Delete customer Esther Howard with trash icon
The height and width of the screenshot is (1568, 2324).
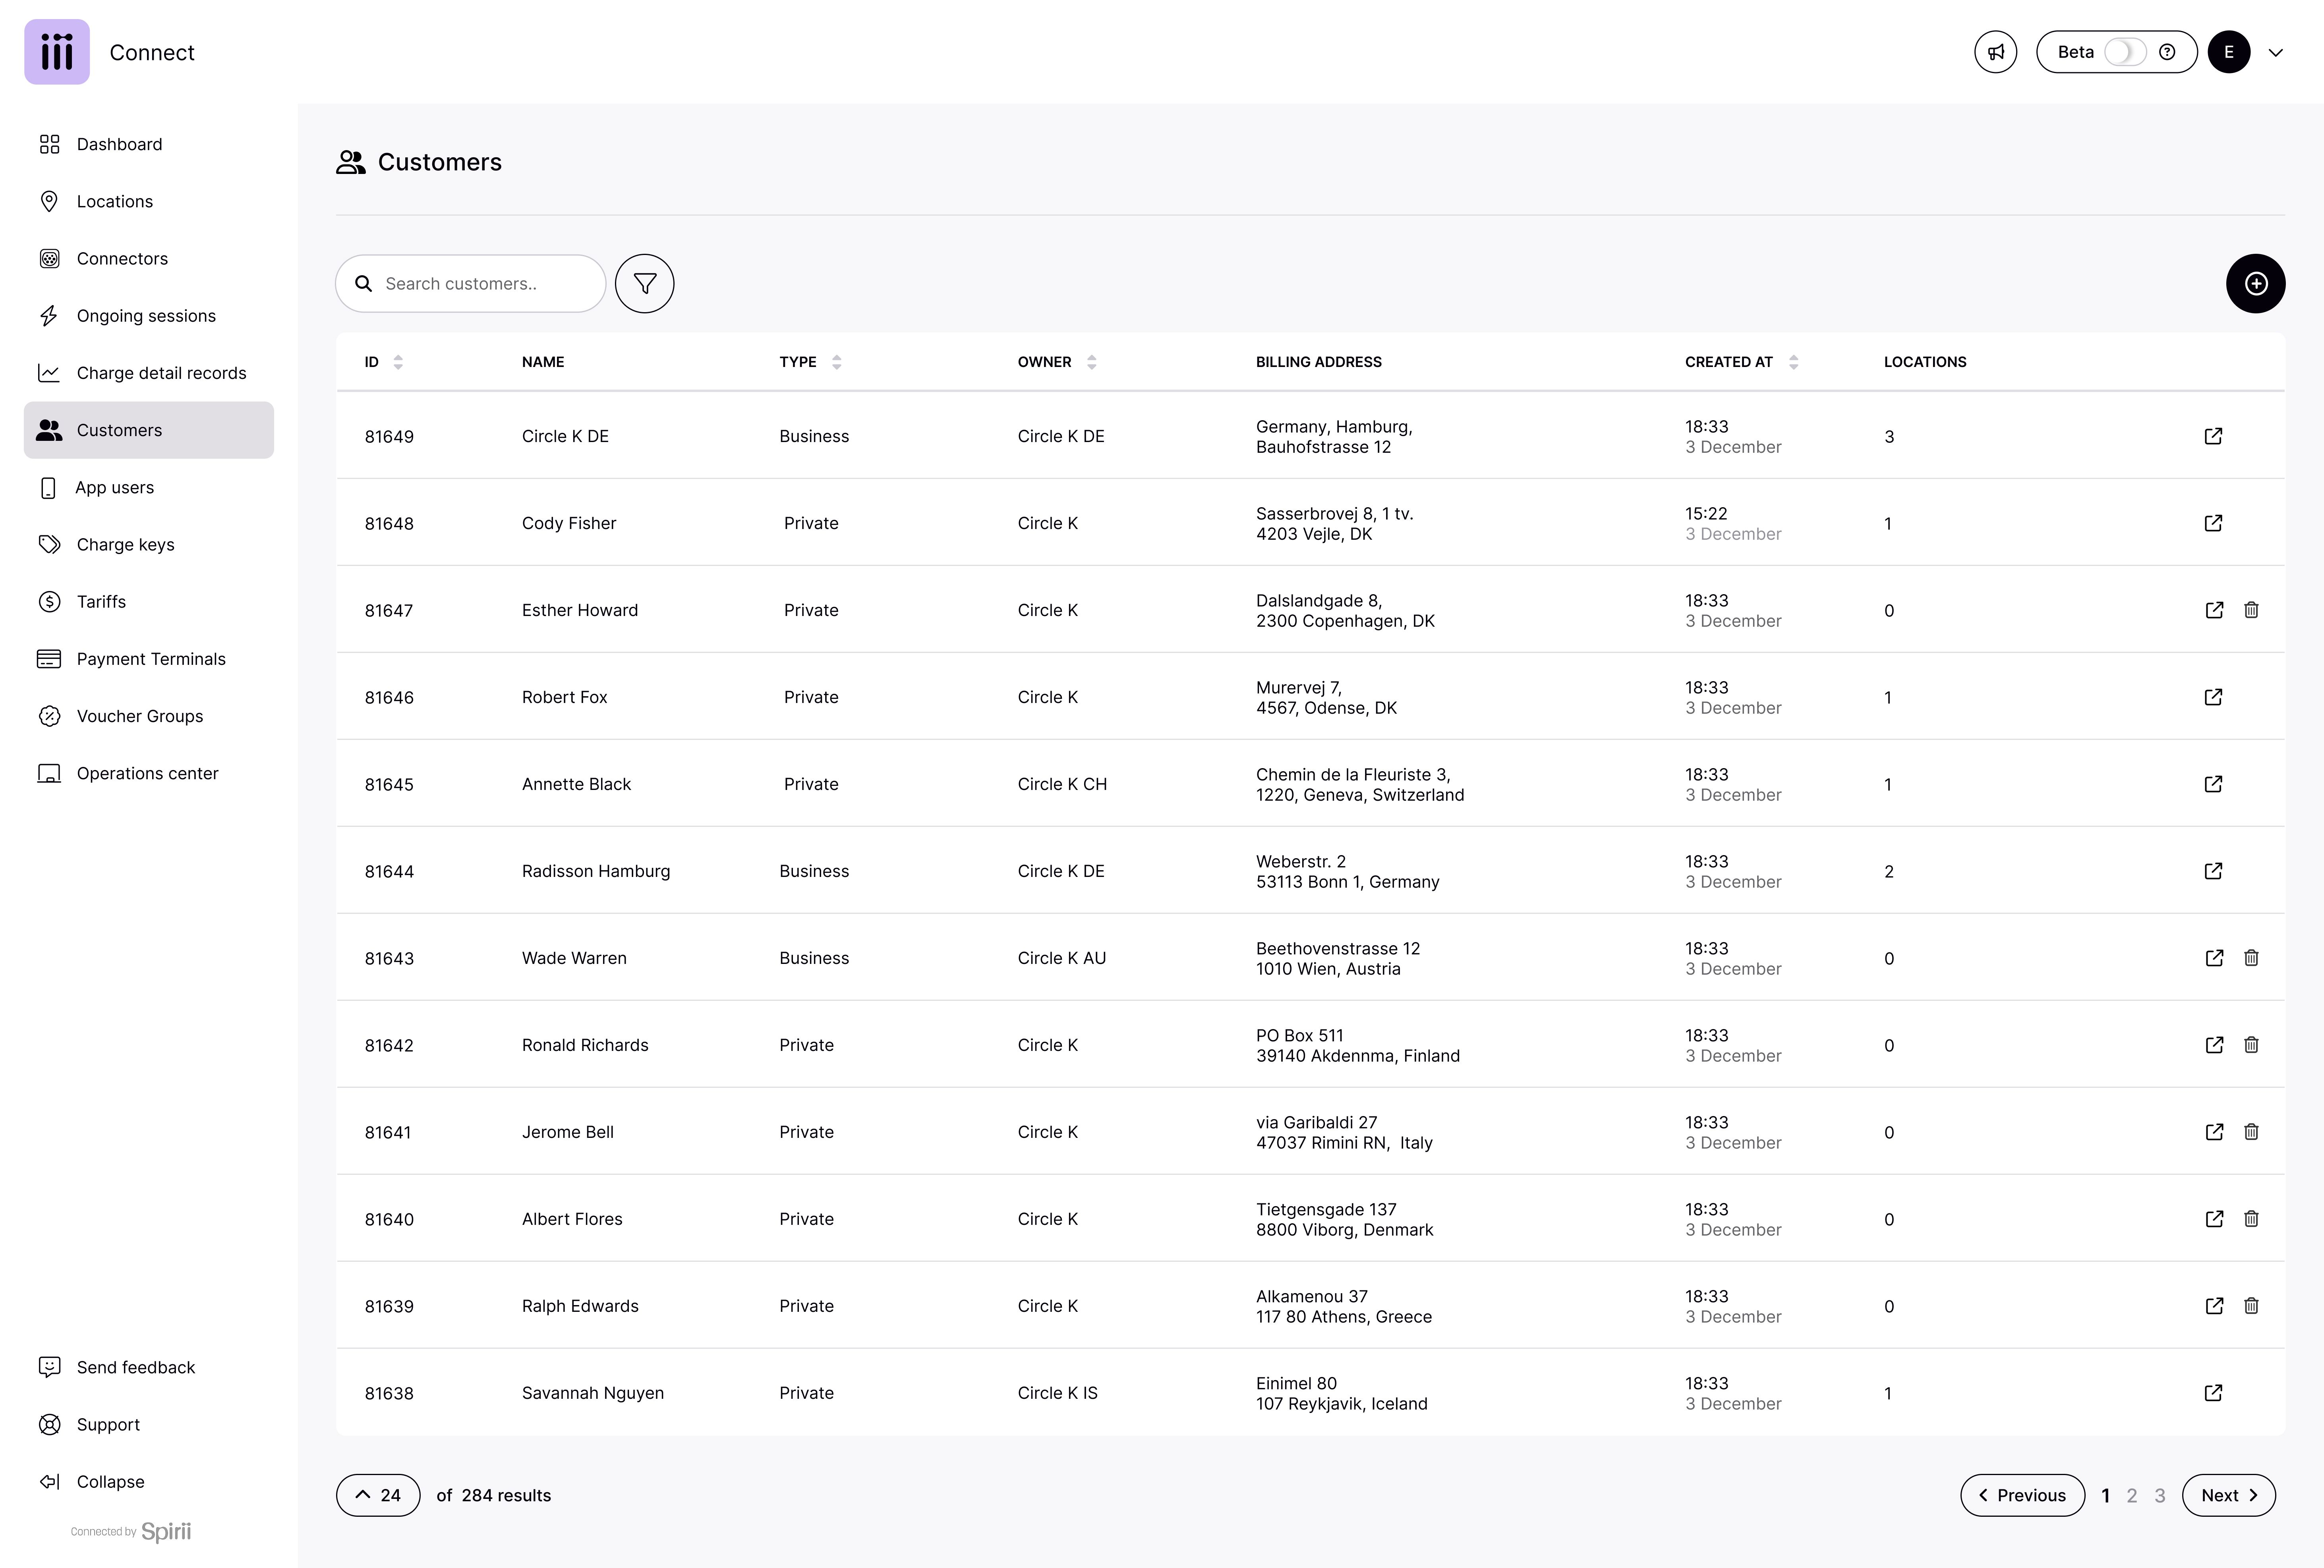click(2251, 610)
